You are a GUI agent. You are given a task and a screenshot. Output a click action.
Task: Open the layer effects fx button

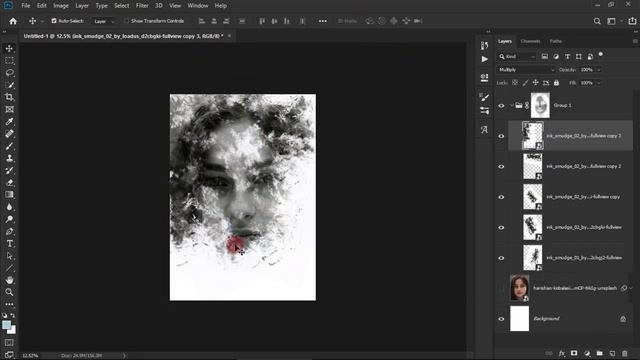pyautogui.click(x=562, y=353)
